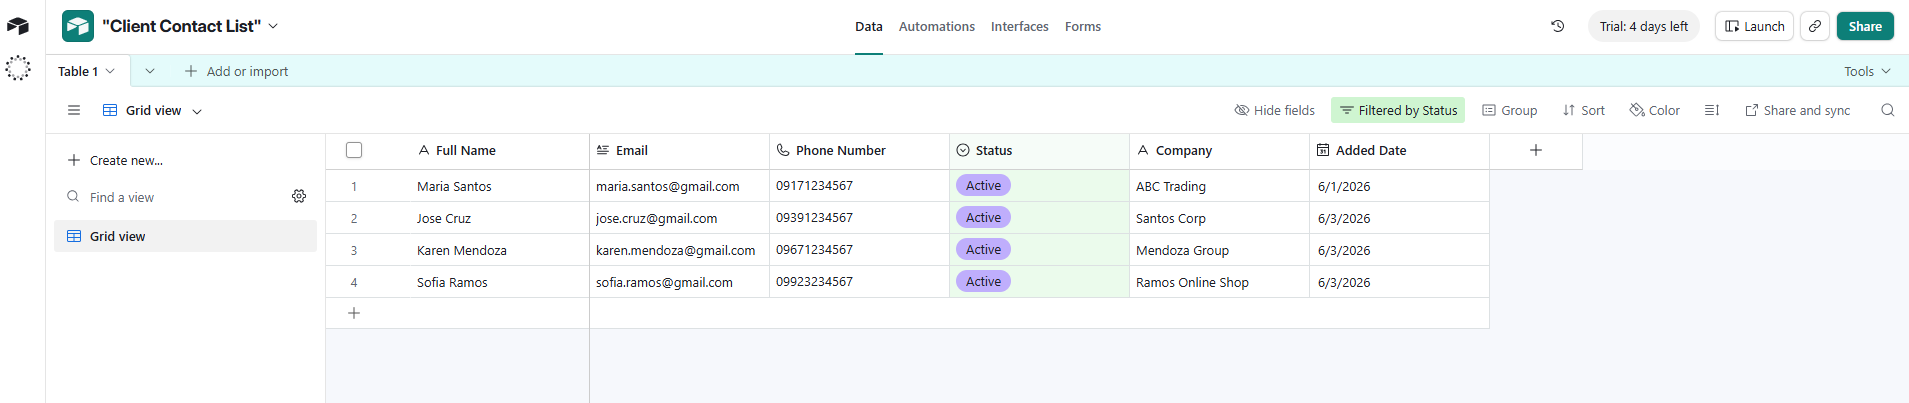
Task: Expand the Client Contact List name dropdown
Action: (274, 26)
